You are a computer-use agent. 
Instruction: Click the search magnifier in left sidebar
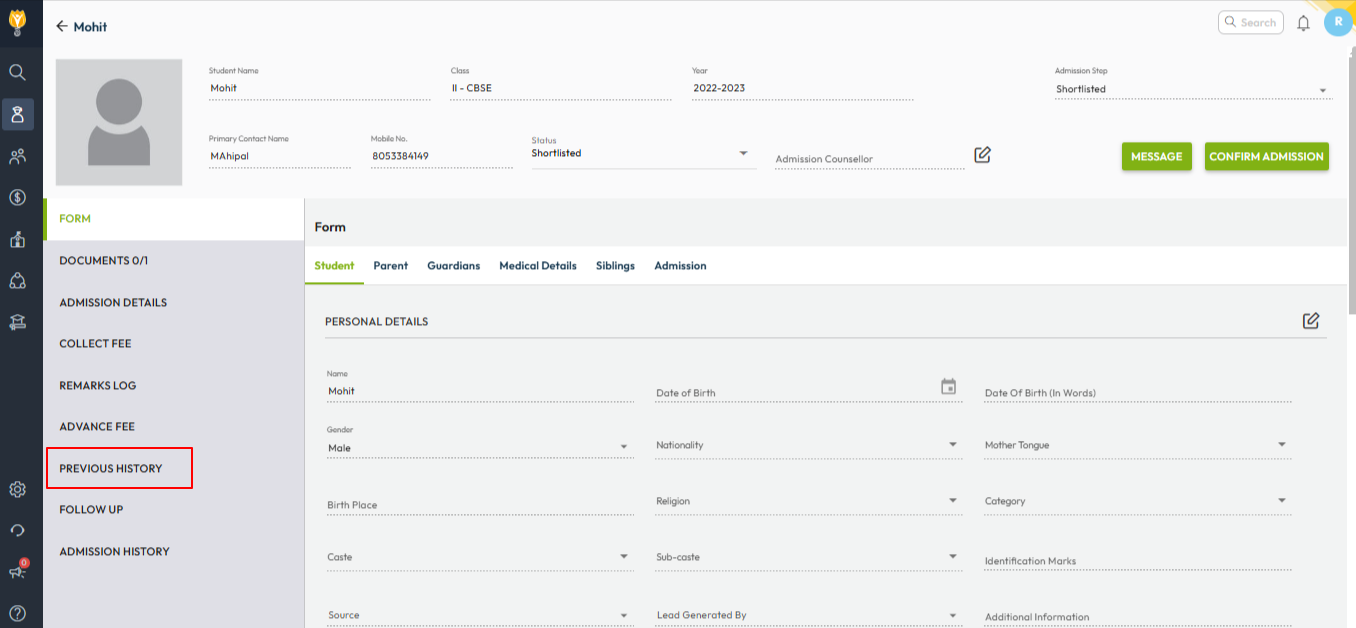point(17,72)
